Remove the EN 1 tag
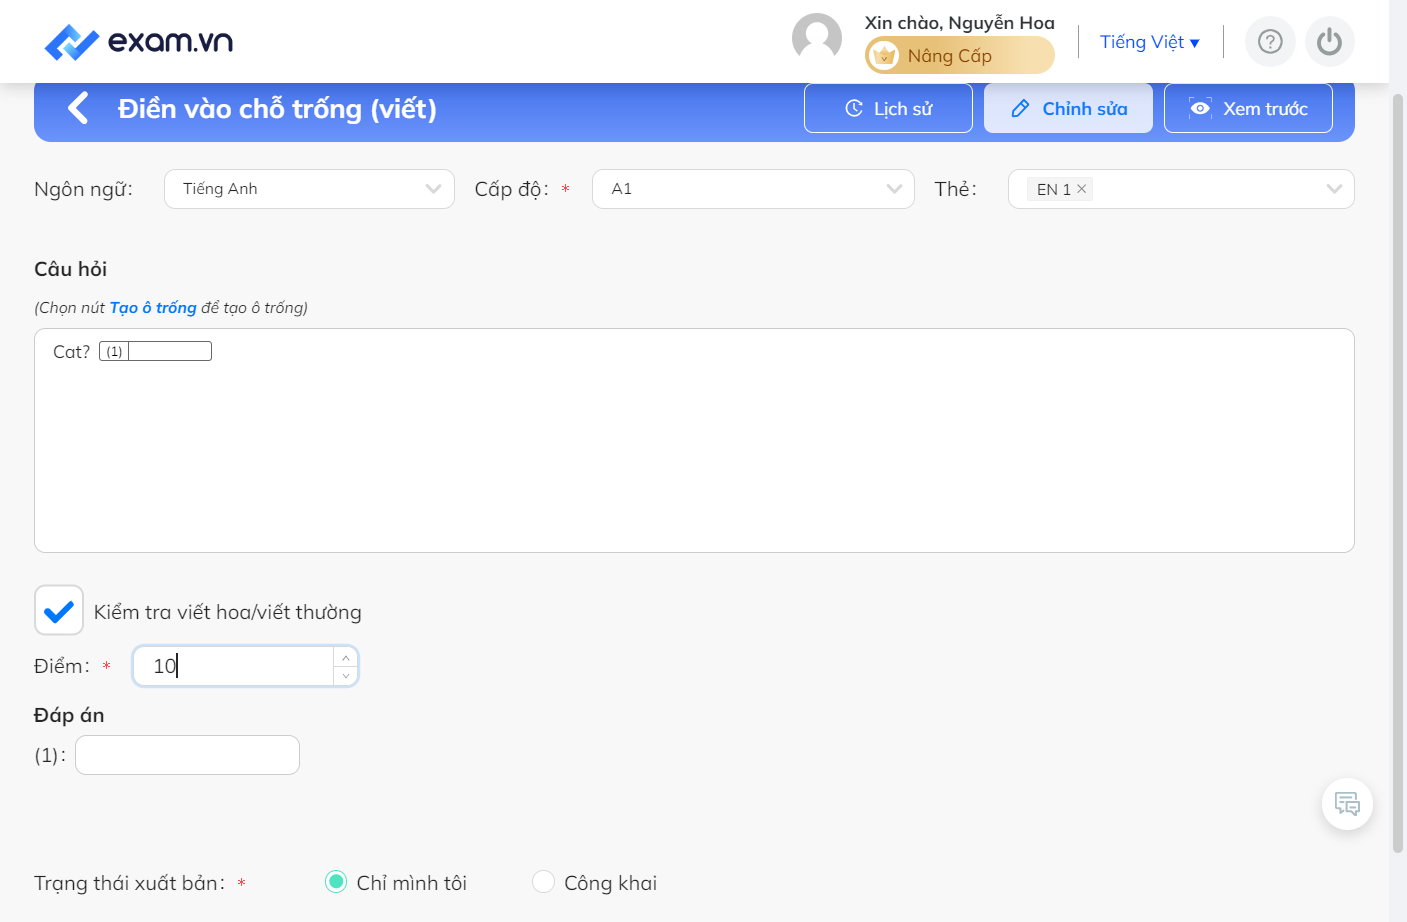The width and height of the screenshot is (1407, 922). [1081, 189]
